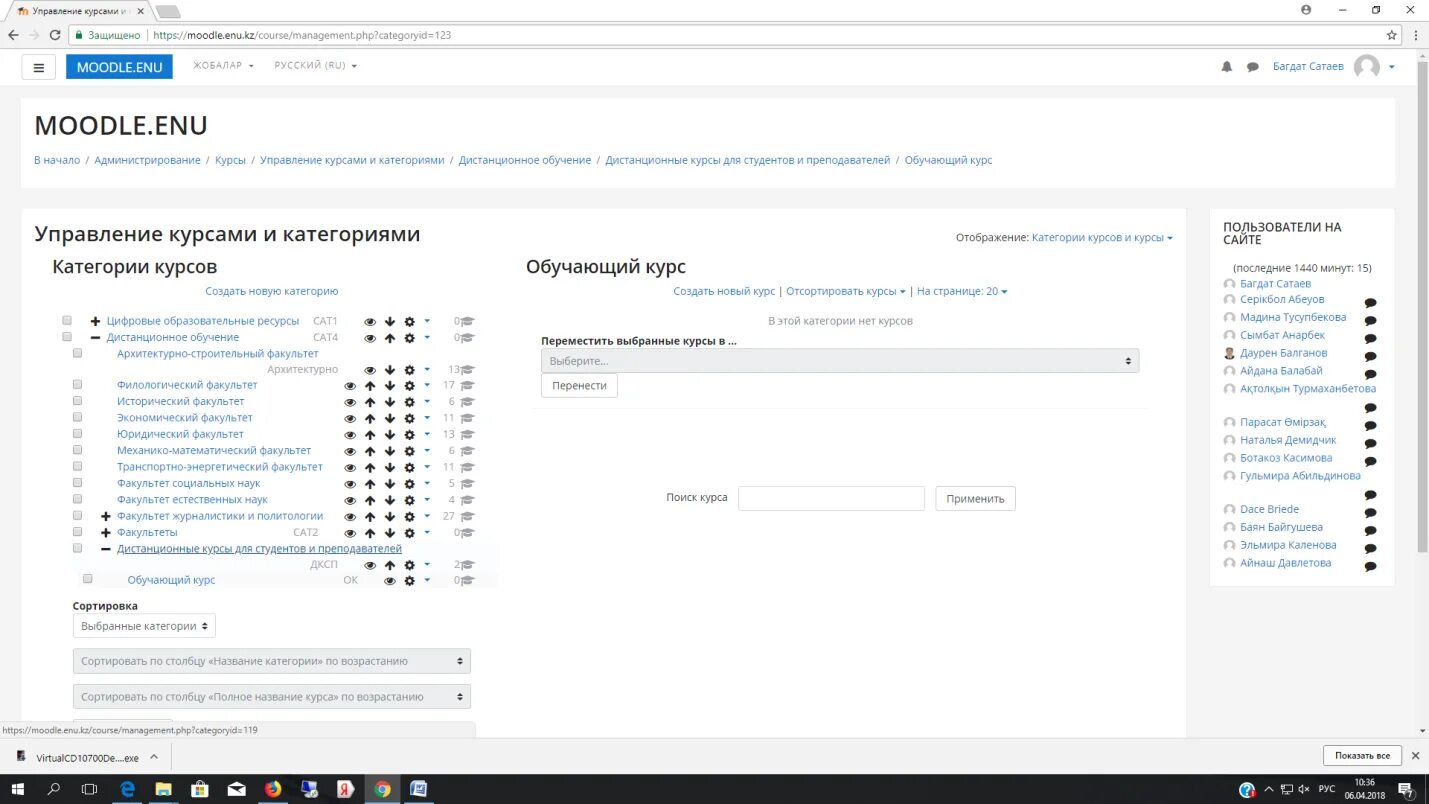Select Обучающий курс category checkbox

click(87, 579)
